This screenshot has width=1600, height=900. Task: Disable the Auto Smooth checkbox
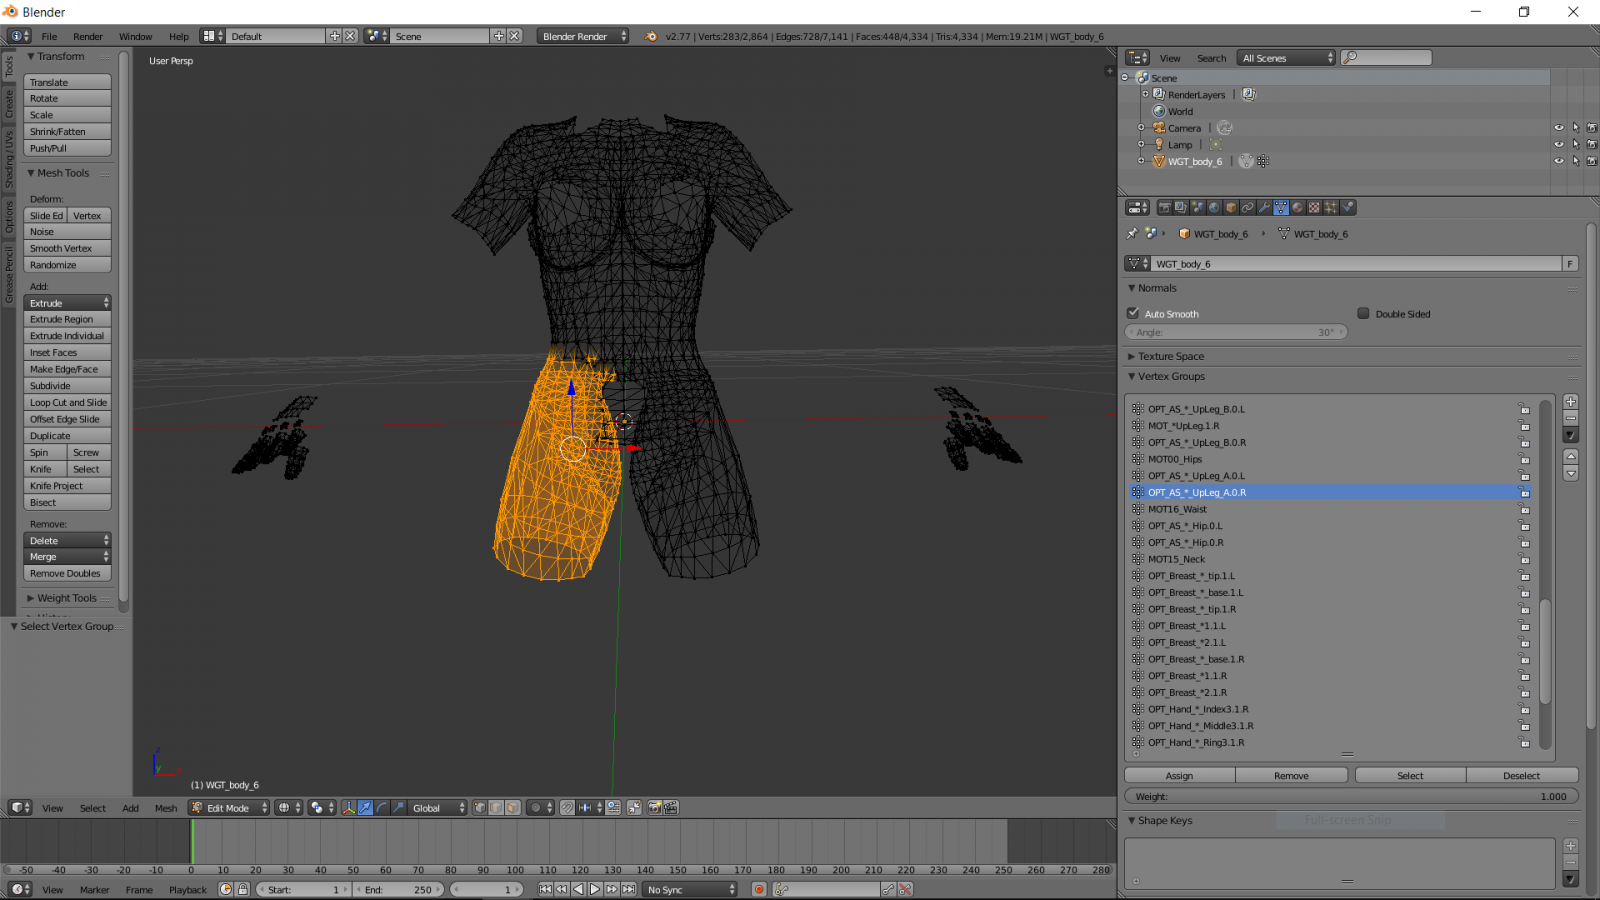click(1133, 313)
